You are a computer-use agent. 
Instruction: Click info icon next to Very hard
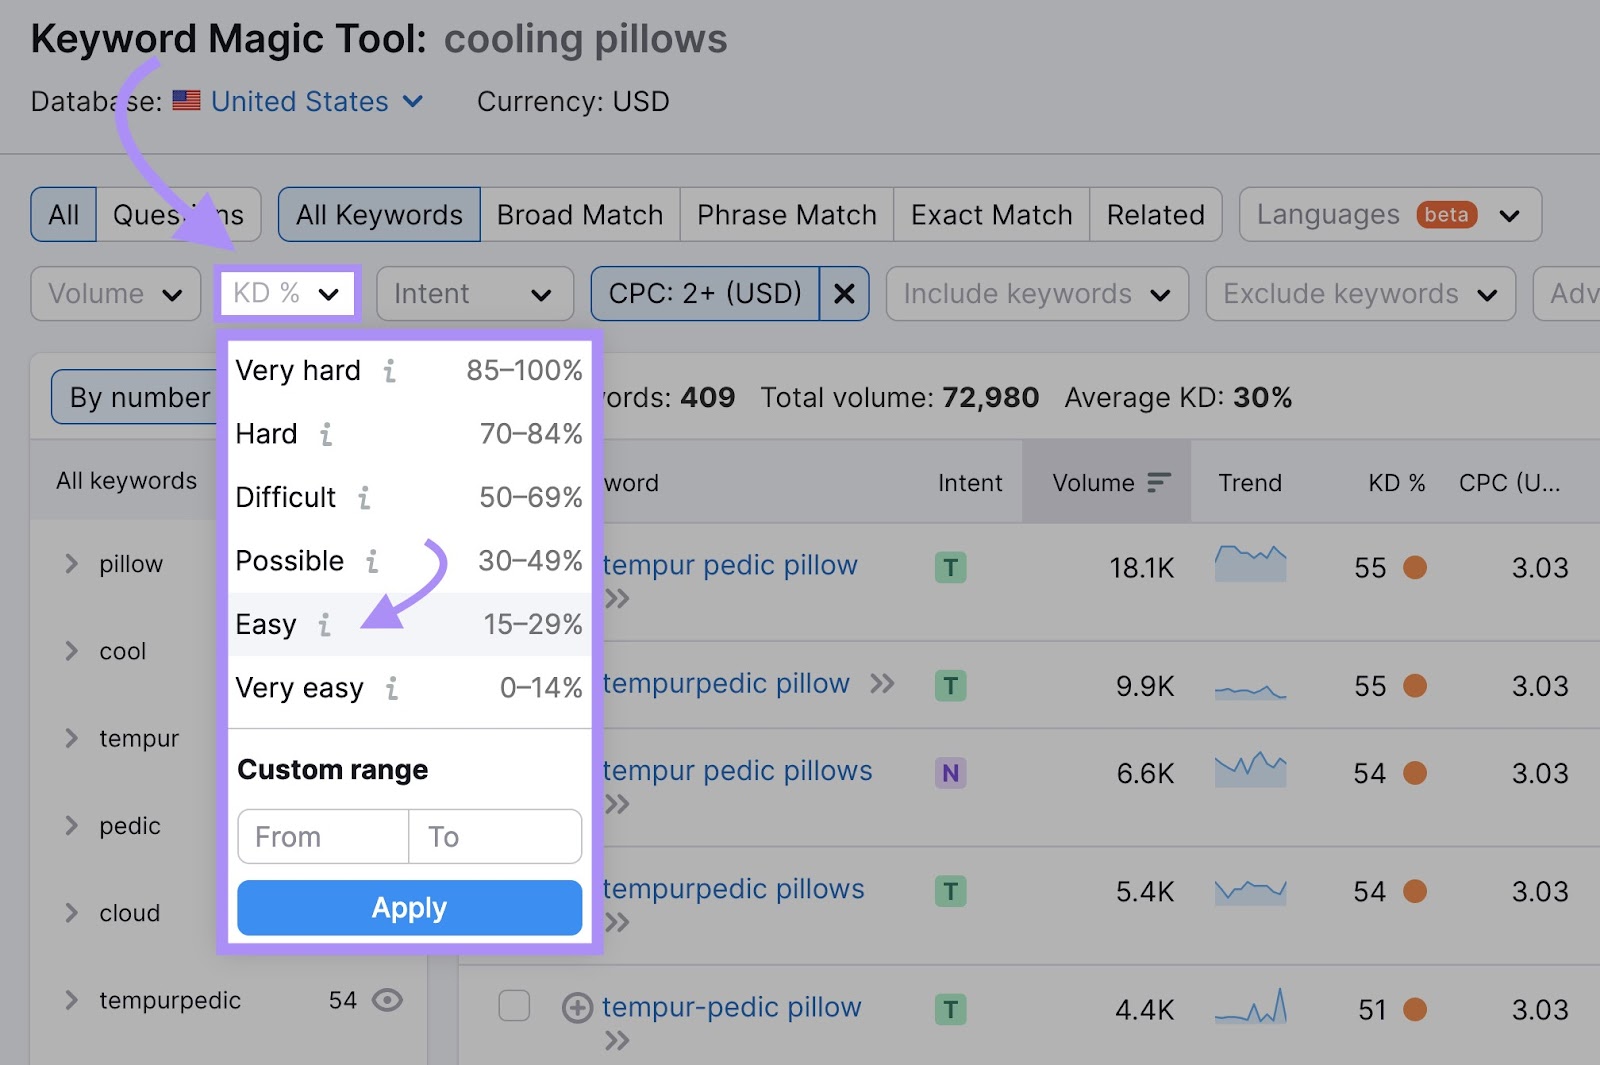(x=390, y=371)
